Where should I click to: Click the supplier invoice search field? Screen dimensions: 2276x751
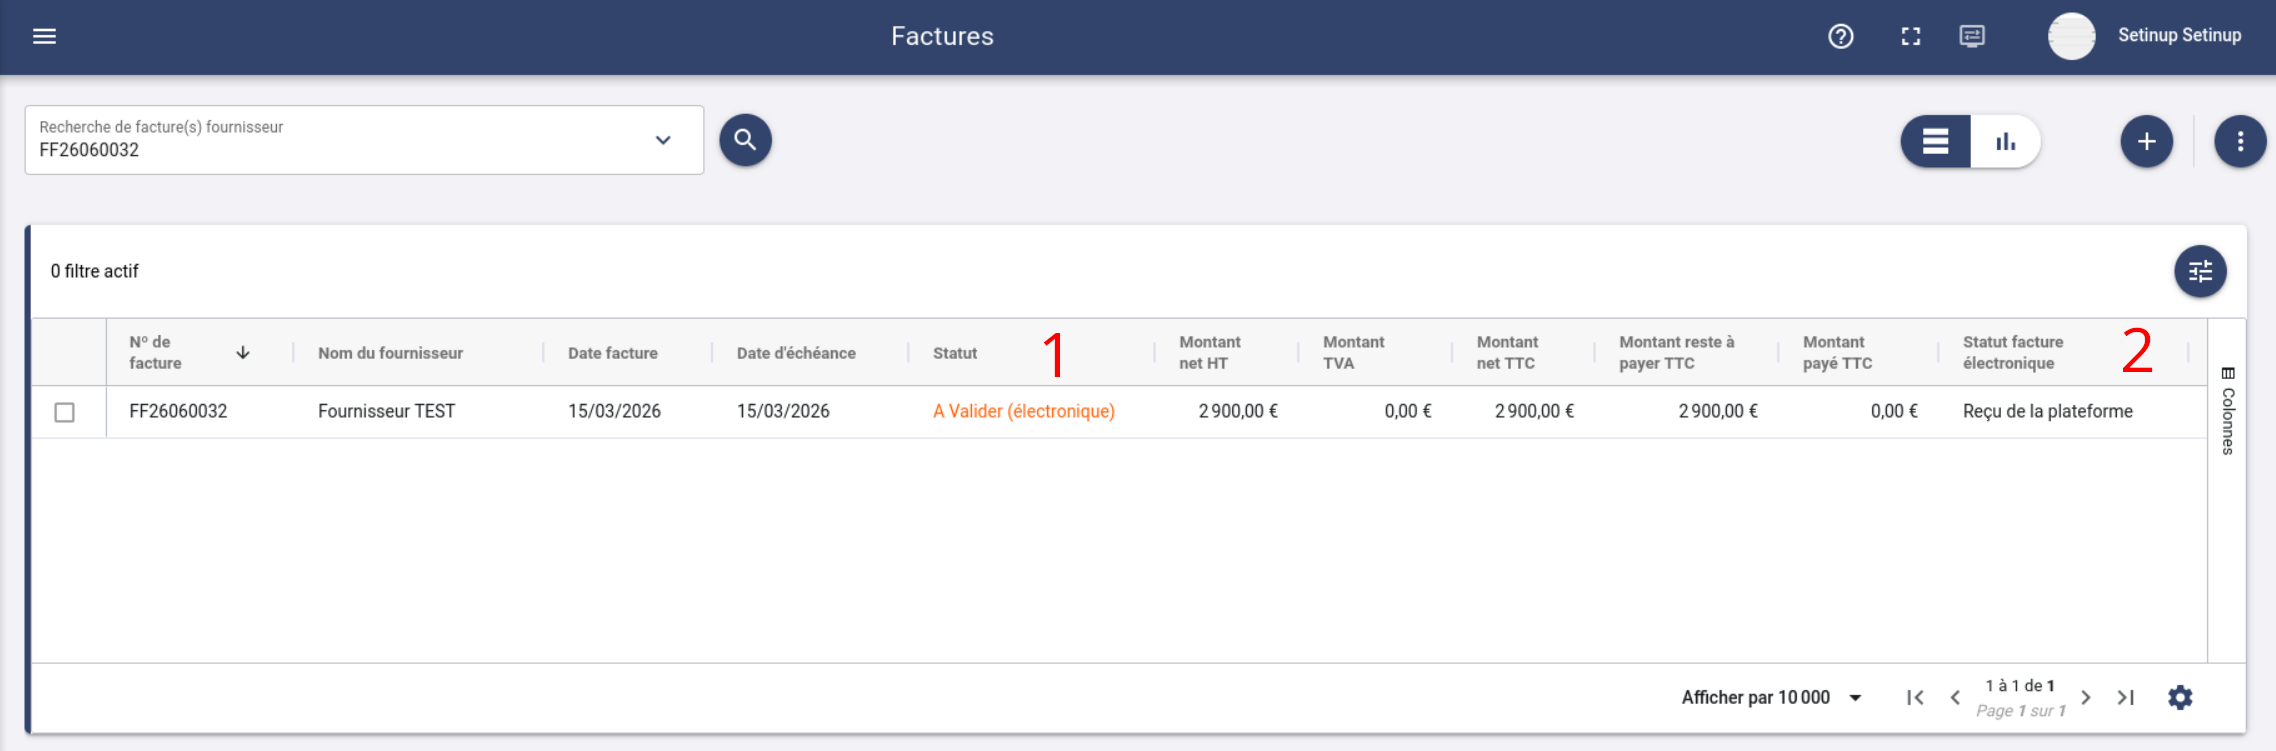pyautogui.click(x=364, y=140)
